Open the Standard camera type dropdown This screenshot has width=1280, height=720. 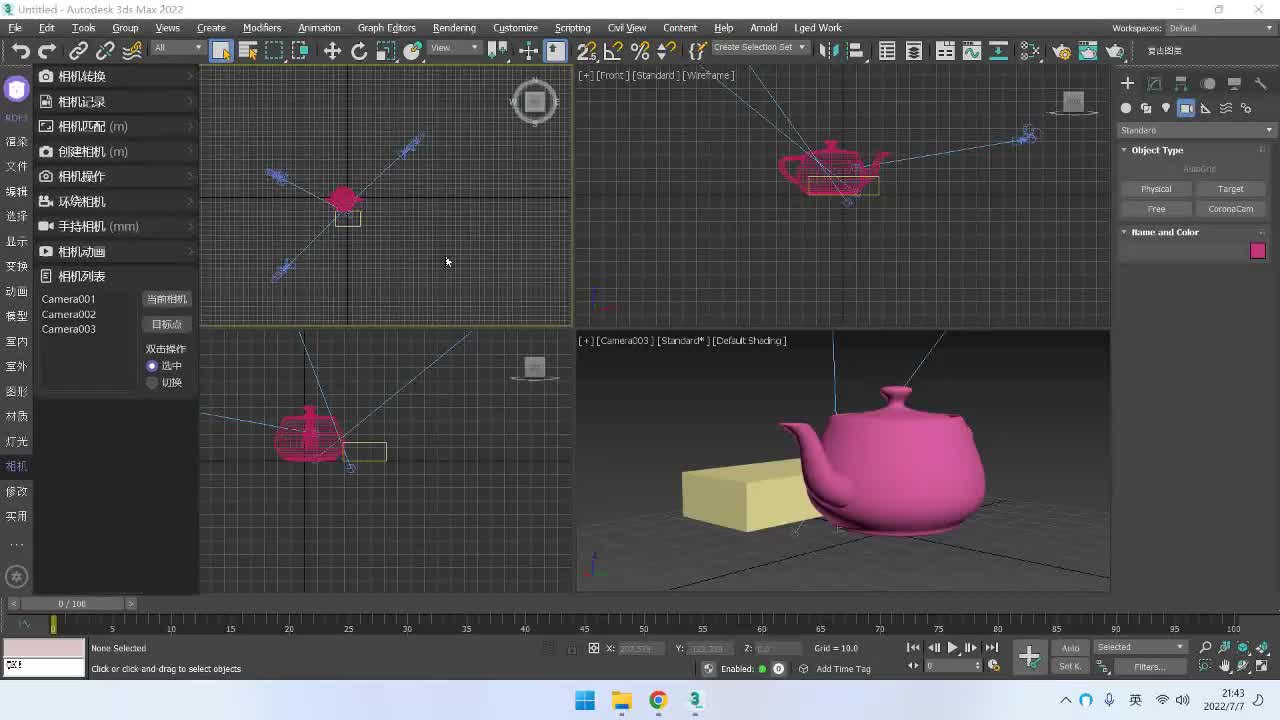(1196, 130)
